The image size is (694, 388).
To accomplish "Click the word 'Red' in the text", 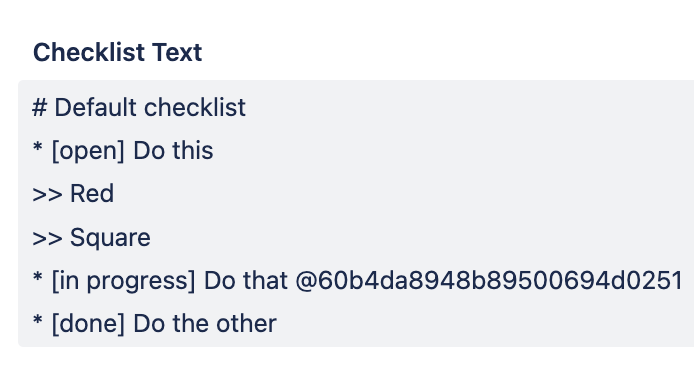I will click(x=92, y=194).
